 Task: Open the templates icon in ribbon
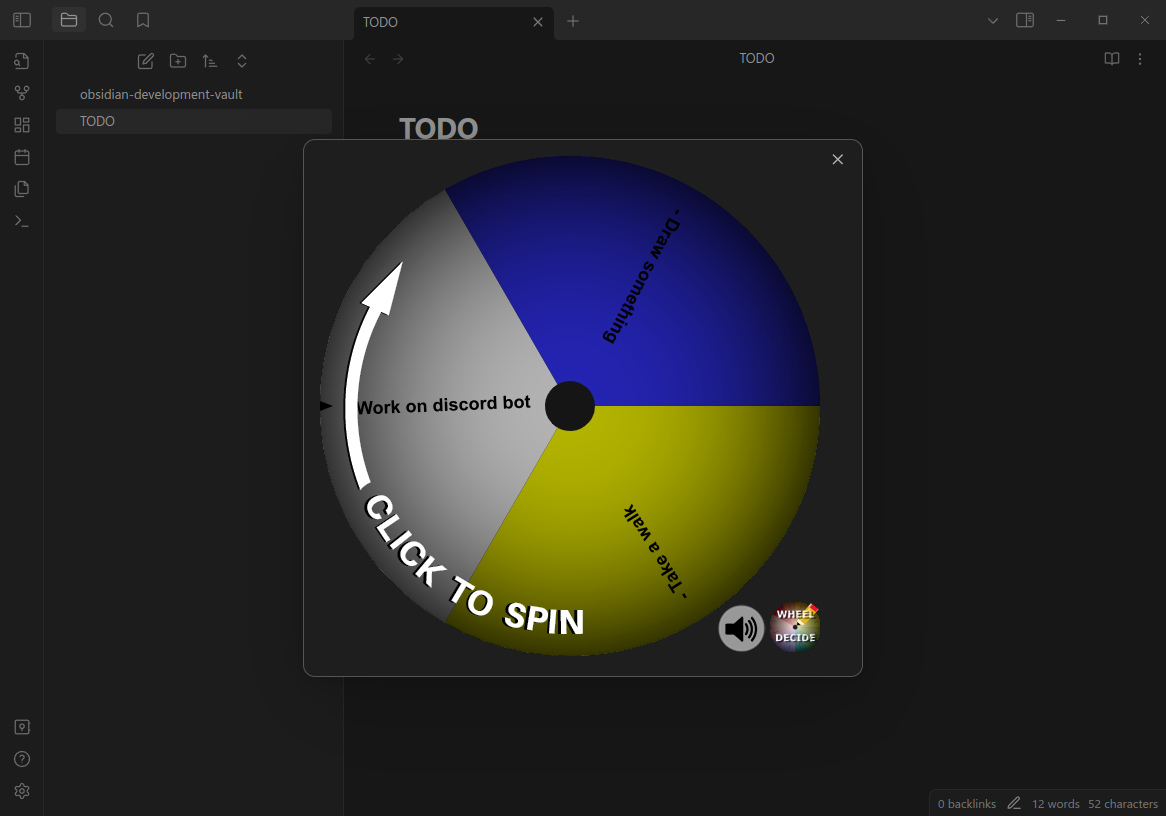(x=22, y=189)
